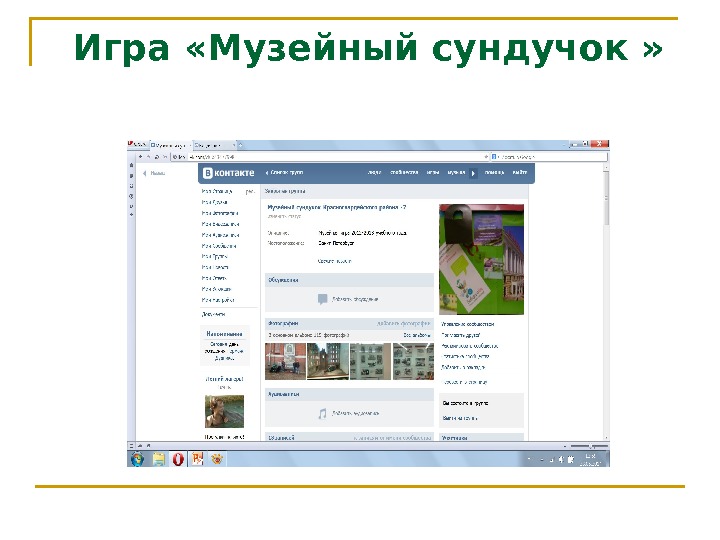This screenshot has width=720, height=540.
Task: Click the «Список групп» back link
Action: [285, 173]
